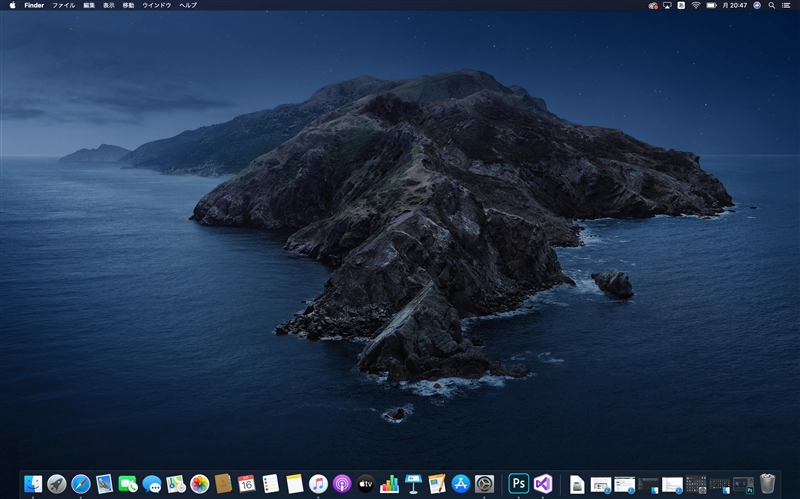Restore minimized System Preferences badged window
The width and height of the screenshot is (800, 499).
coord(696,484)
